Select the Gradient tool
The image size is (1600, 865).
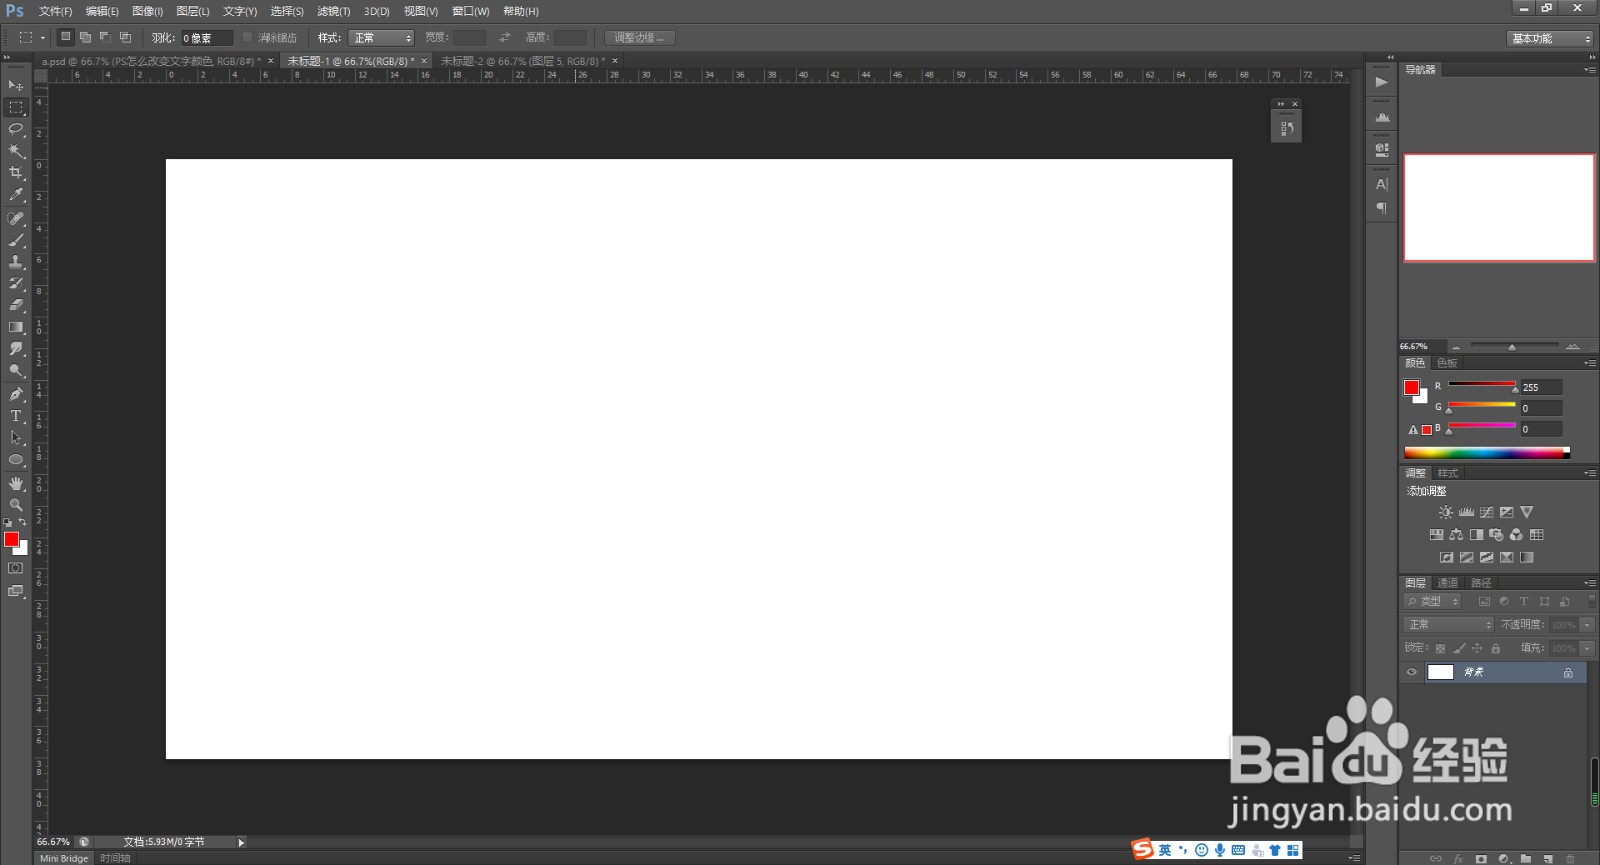pos(16,327)
